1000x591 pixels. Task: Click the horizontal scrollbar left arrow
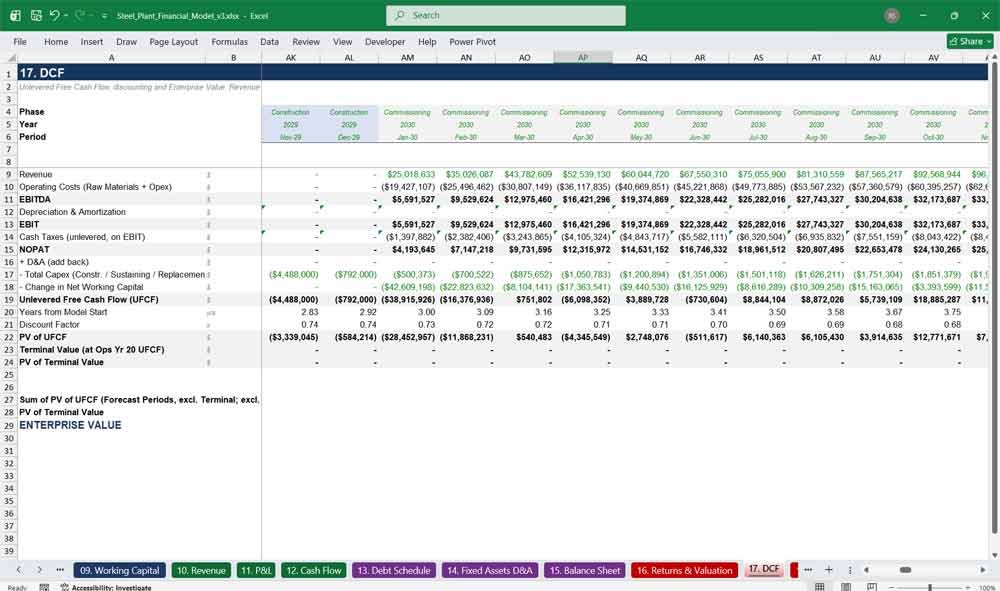click(x=866, y=570)
